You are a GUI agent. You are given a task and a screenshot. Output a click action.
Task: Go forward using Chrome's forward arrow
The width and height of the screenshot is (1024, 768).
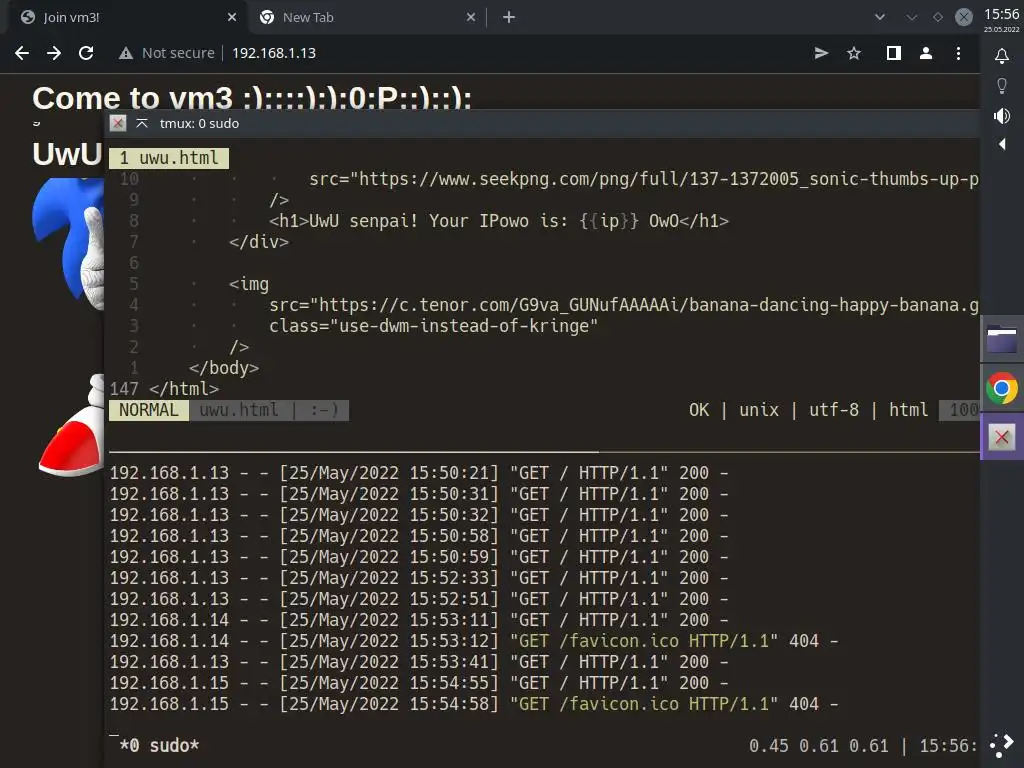[54, 53]
